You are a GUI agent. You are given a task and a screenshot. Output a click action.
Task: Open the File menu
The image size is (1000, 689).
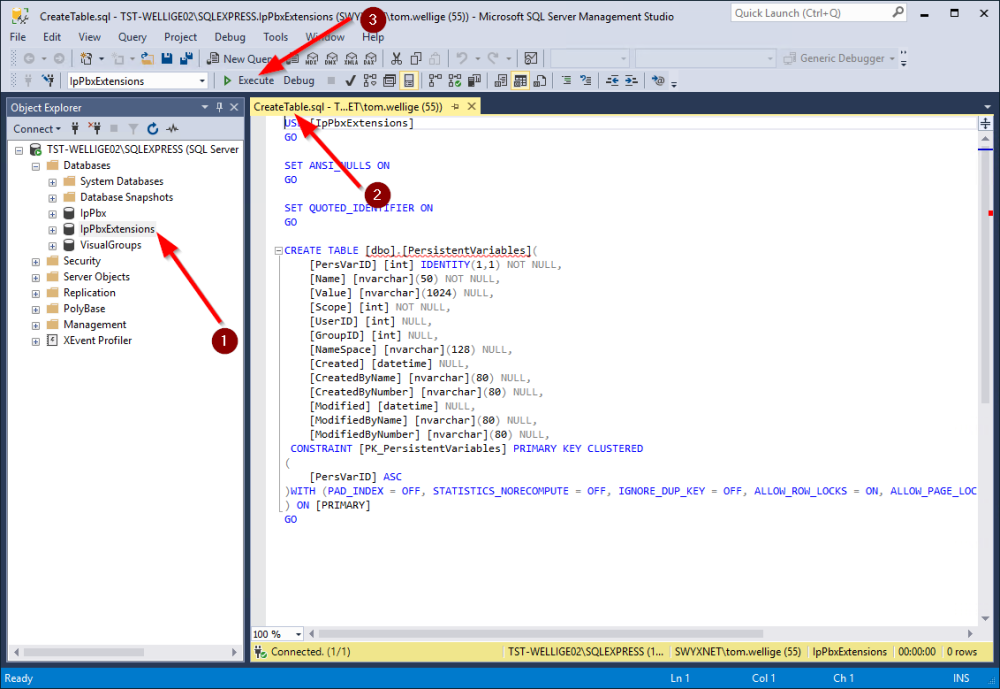[18, 37]
